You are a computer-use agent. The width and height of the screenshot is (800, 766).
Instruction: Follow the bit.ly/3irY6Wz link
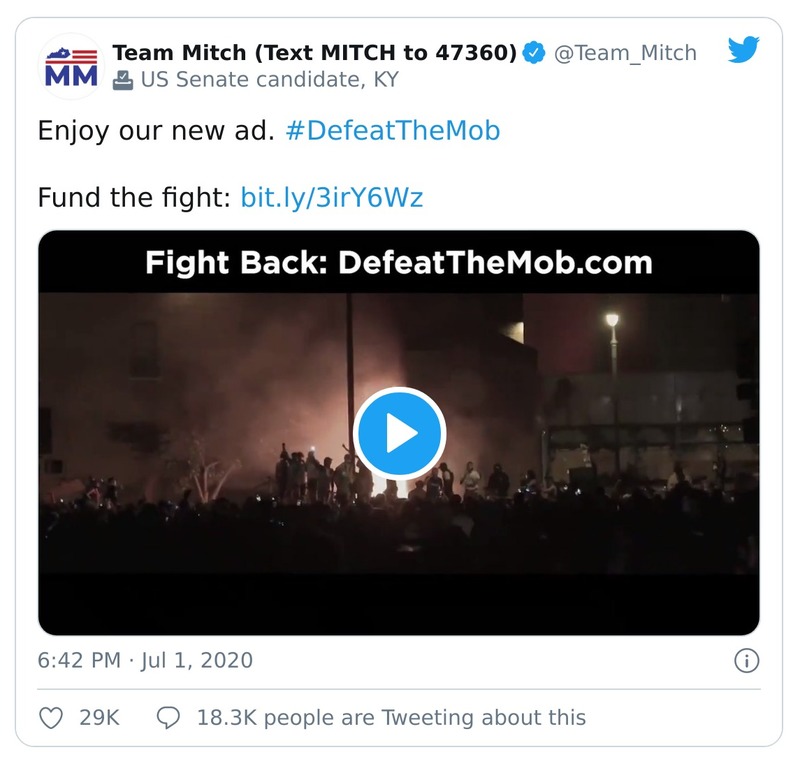coord(332,197)
